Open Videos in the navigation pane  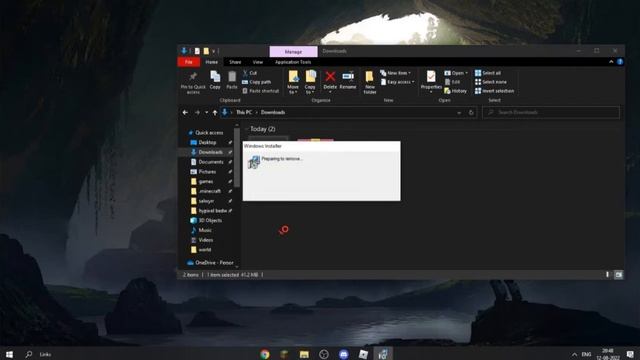(207, 240)
